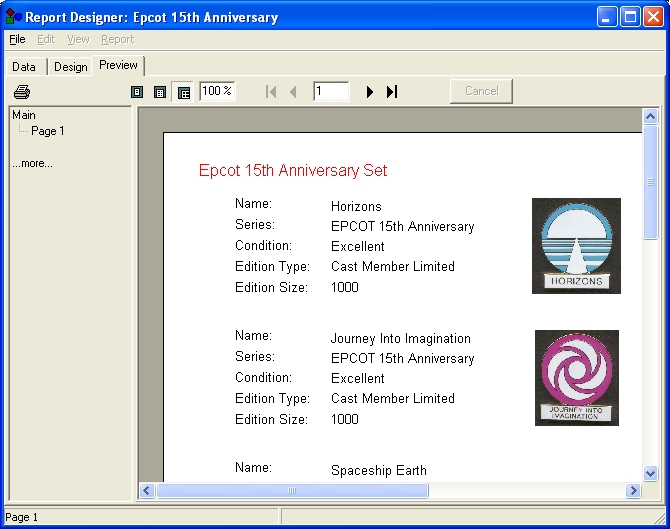670x529 pixels.
Task: Click the Horizons pin image
Action: (x=576, y=245)
